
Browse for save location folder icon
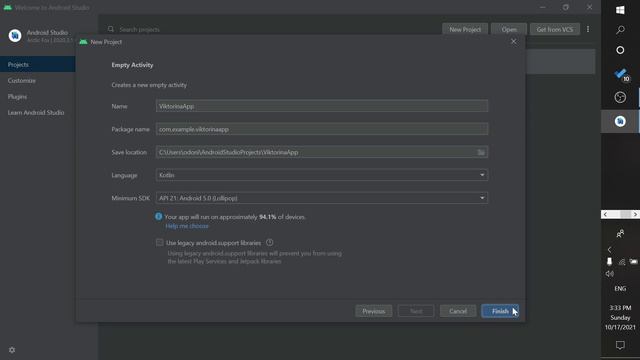[481, 152]
